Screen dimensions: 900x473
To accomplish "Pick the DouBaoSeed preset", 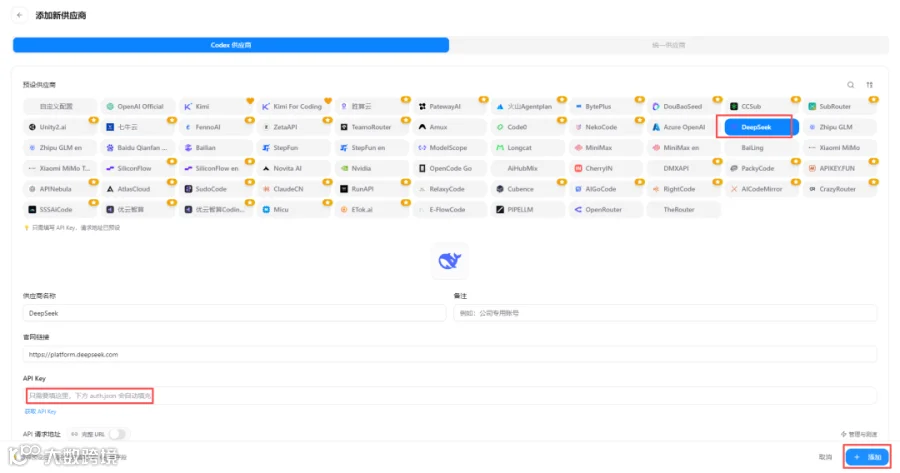I will tap(684, 107).
